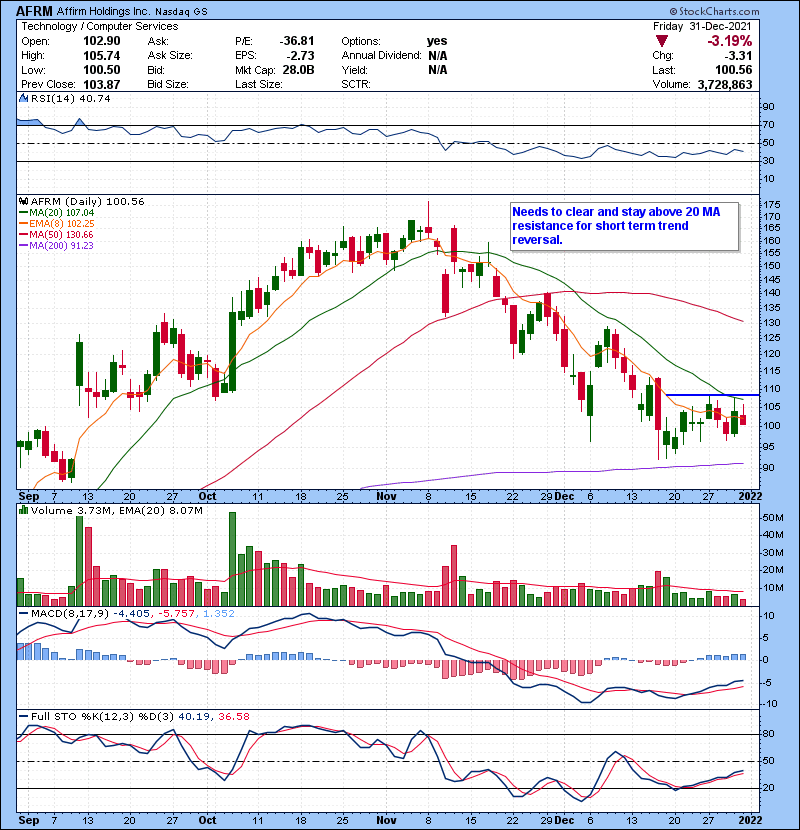Click the Prev Close value 103.87

(102, 84)
